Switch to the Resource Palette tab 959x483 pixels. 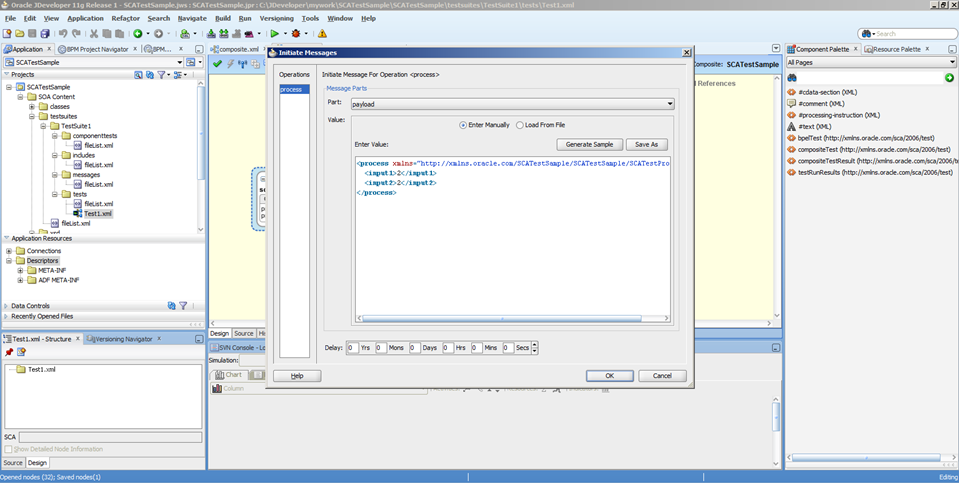(896, 48)
